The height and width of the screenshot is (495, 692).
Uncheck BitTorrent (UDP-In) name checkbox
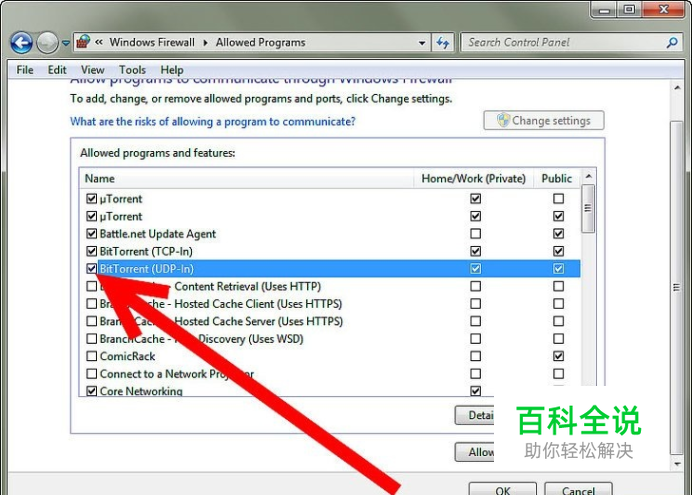pyautogui.click(x=91, y=268)
